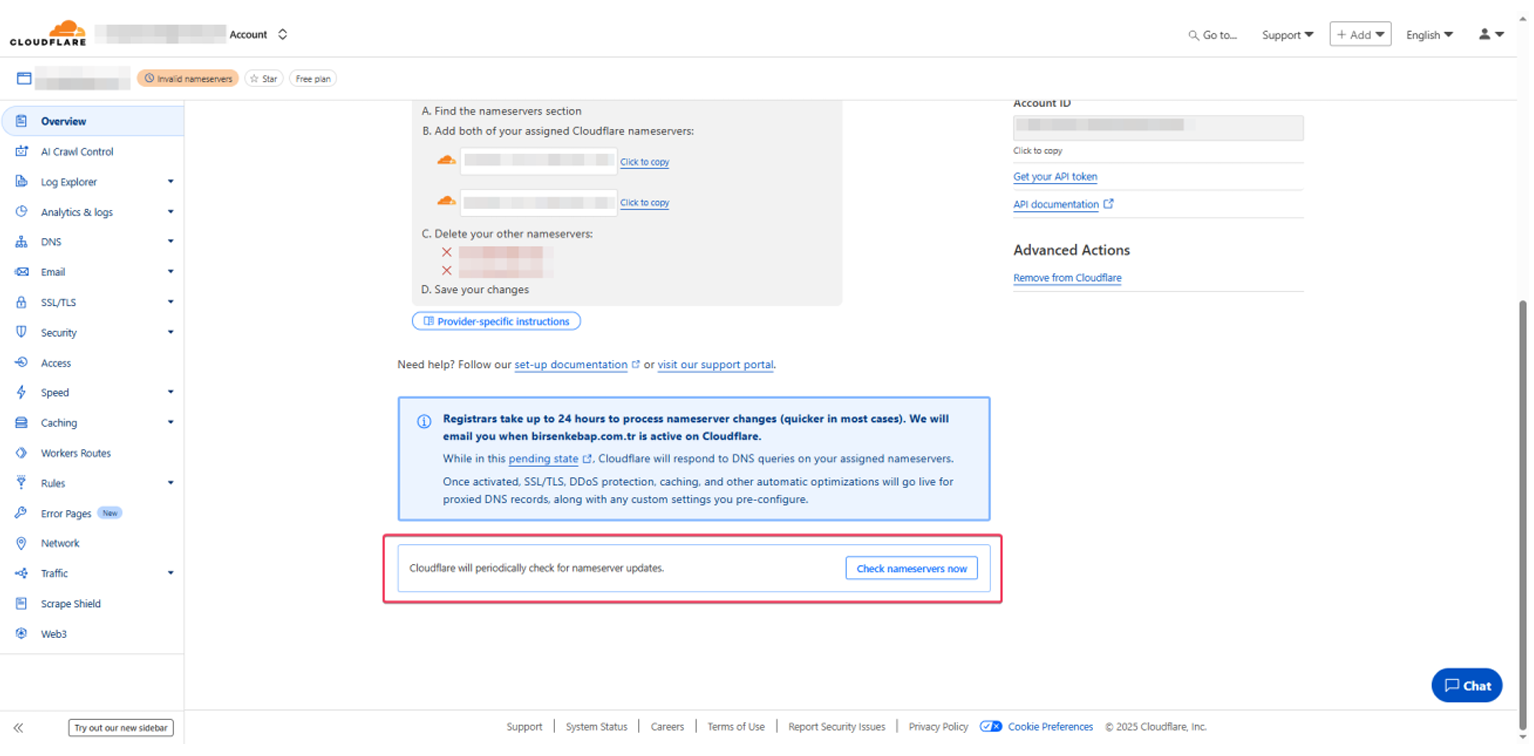The image size is (1534, 756).
Task: Star this domain
Action: pos(264,78)
